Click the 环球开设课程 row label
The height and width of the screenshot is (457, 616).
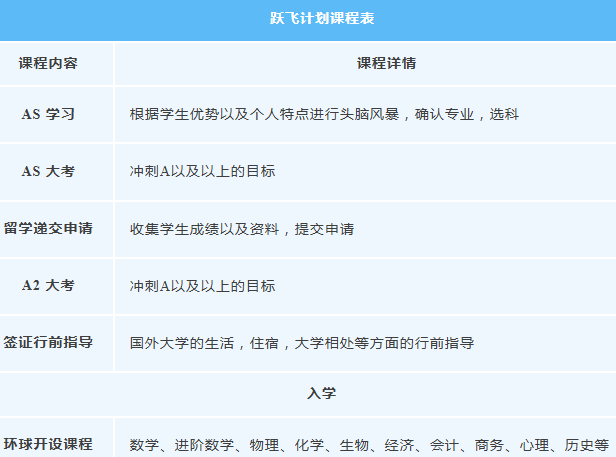click(x=48, y=444)
